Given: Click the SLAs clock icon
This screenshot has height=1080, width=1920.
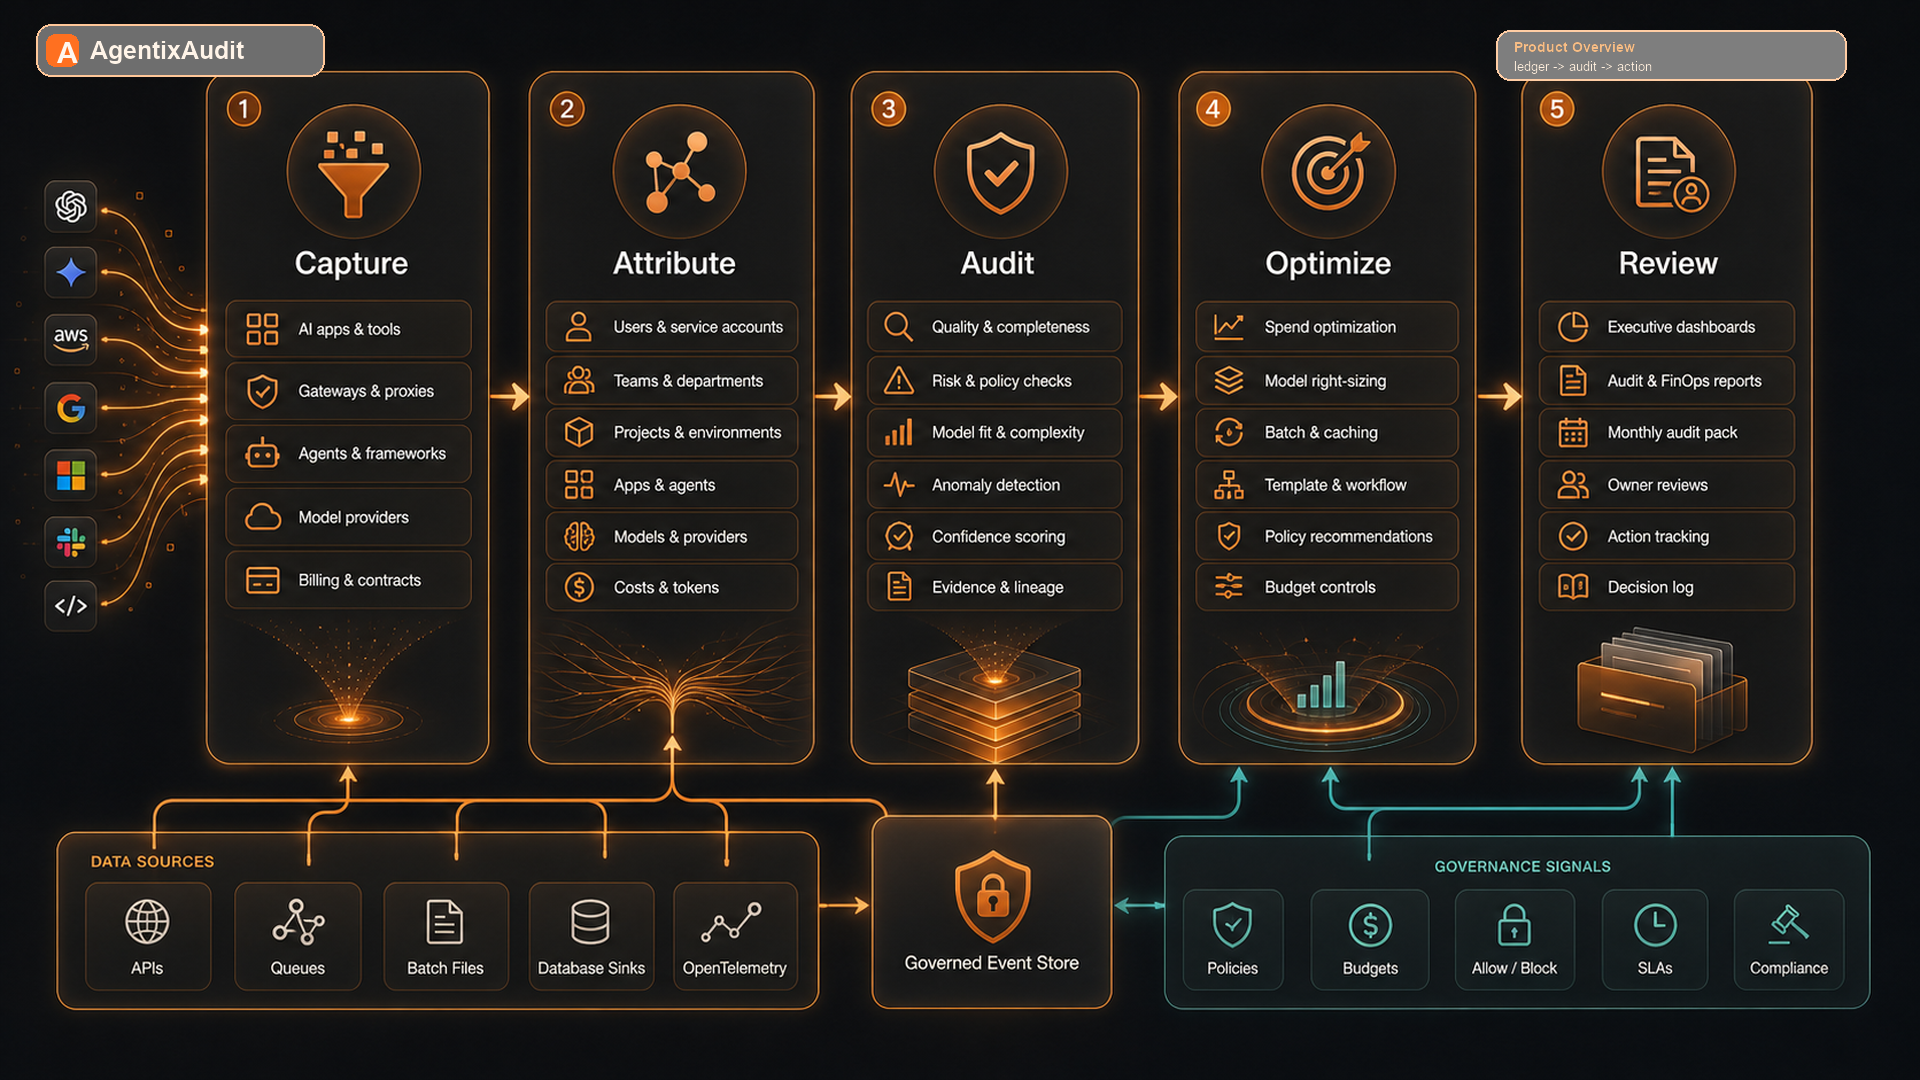Looking at the screenshot, I should [1655, 925].
